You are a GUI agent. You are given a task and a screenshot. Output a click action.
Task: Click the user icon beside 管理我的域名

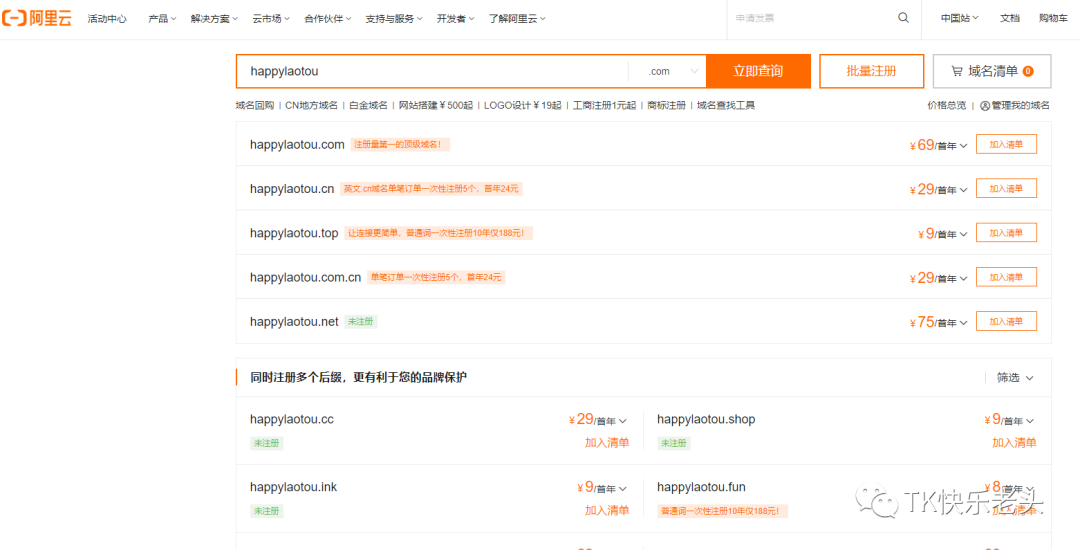pos(984,105)
